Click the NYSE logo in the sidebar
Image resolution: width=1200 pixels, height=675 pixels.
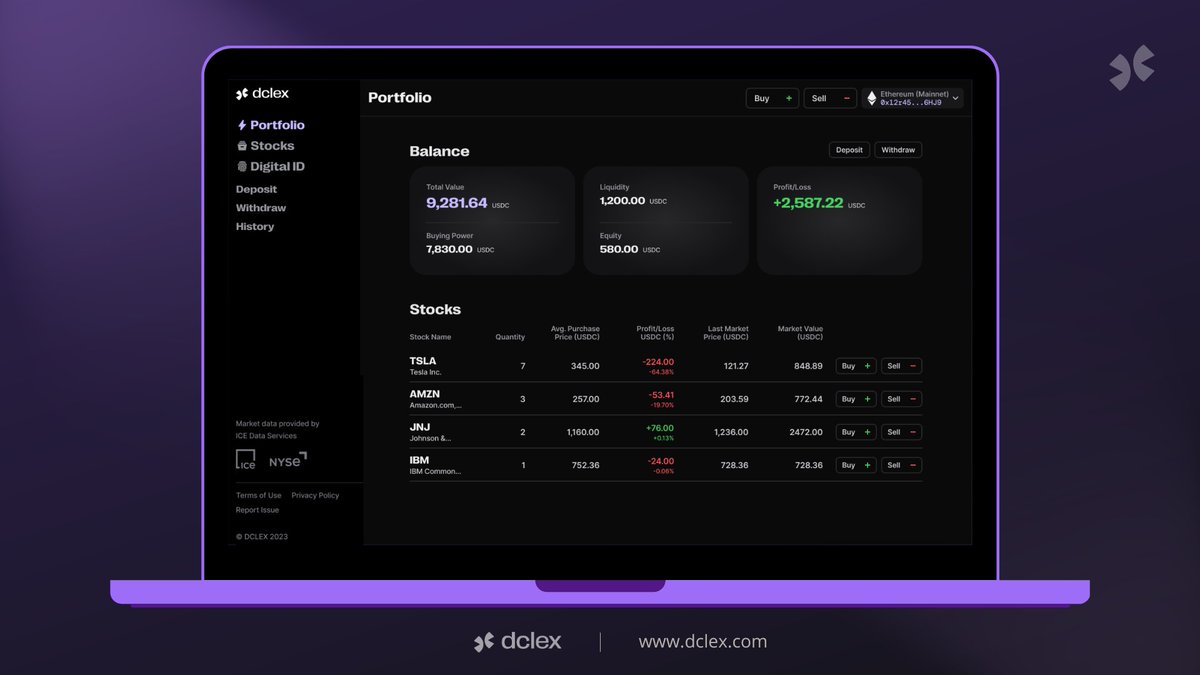[288, 460]
